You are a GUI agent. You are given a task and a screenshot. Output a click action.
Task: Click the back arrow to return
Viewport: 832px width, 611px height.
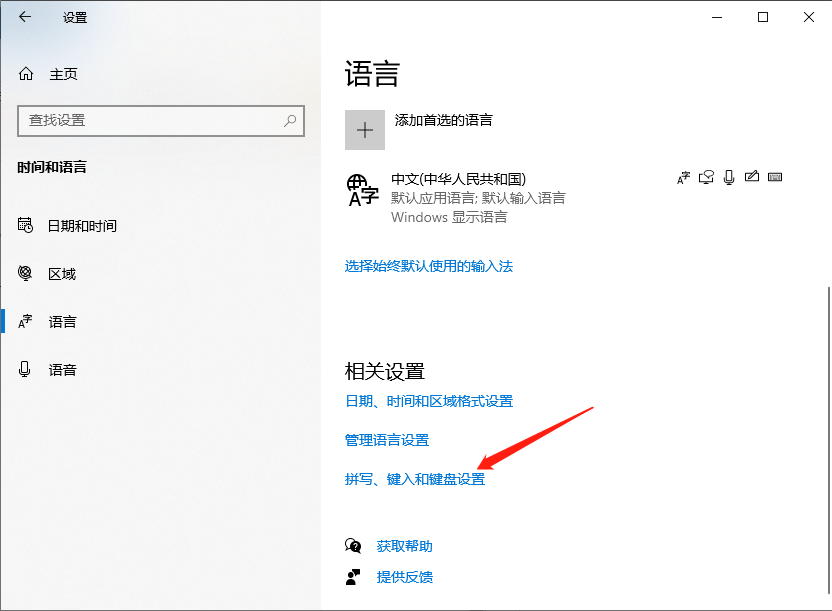[23, 17]
